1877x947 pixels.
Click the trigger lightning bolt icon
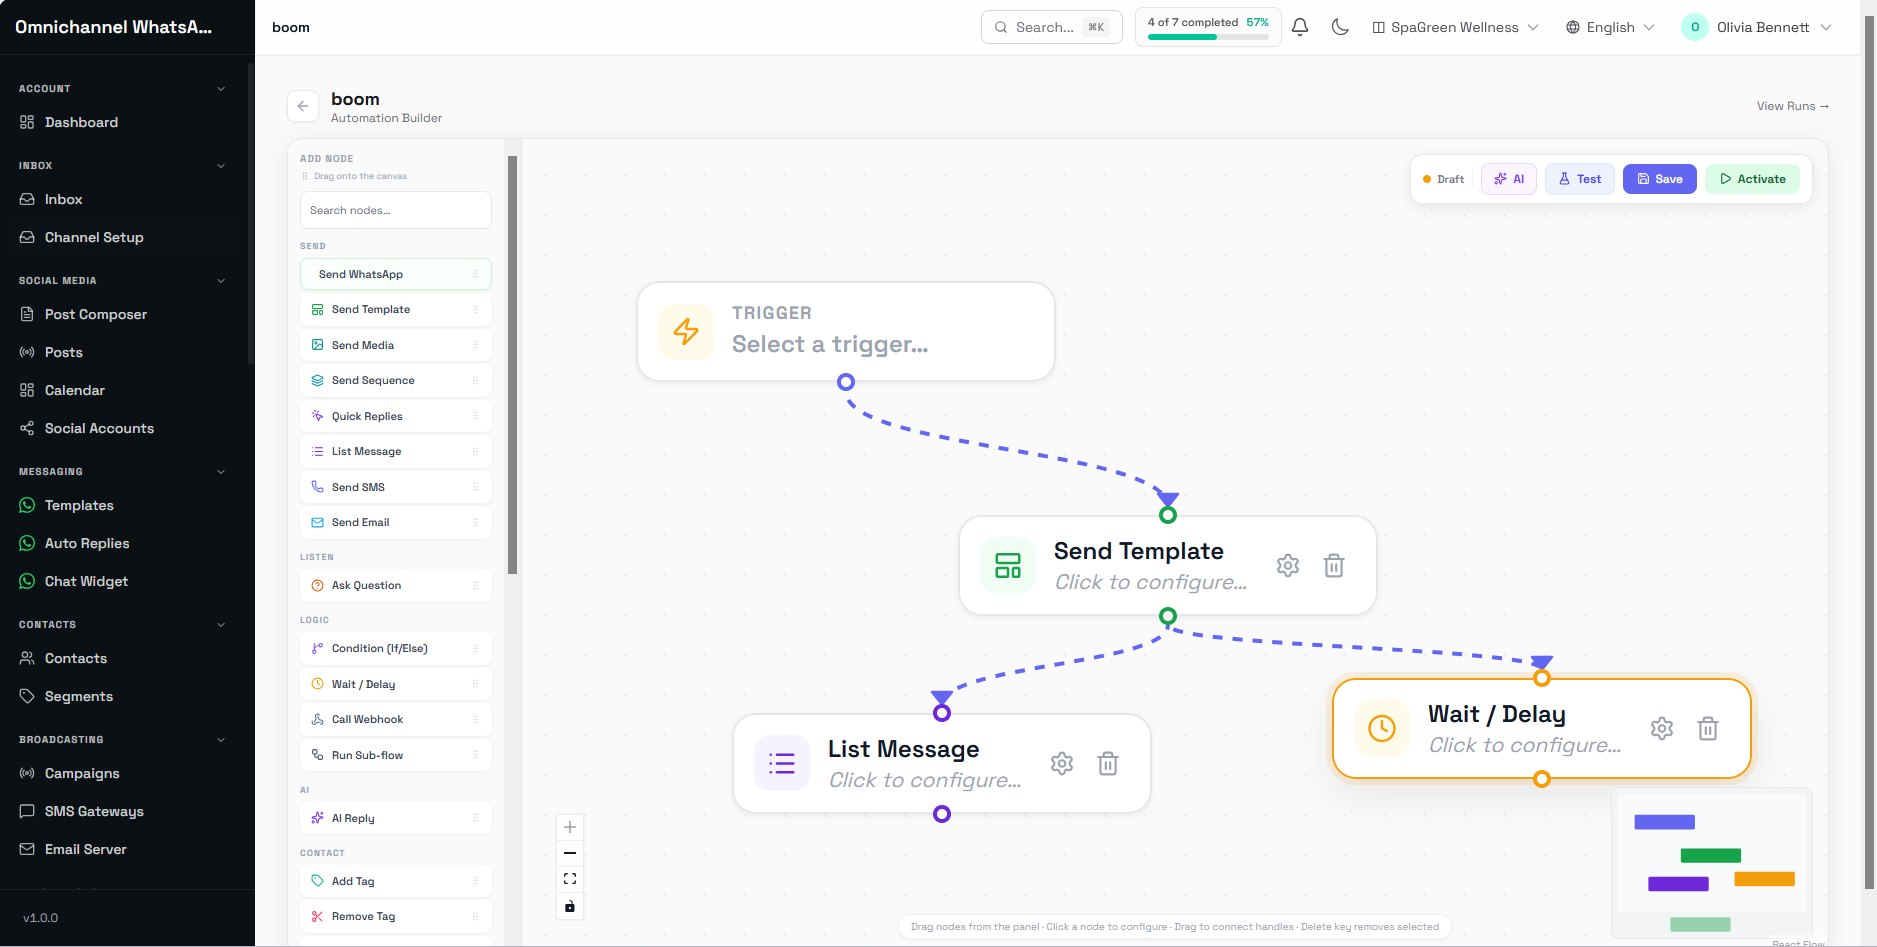click(x=686, y=331)
